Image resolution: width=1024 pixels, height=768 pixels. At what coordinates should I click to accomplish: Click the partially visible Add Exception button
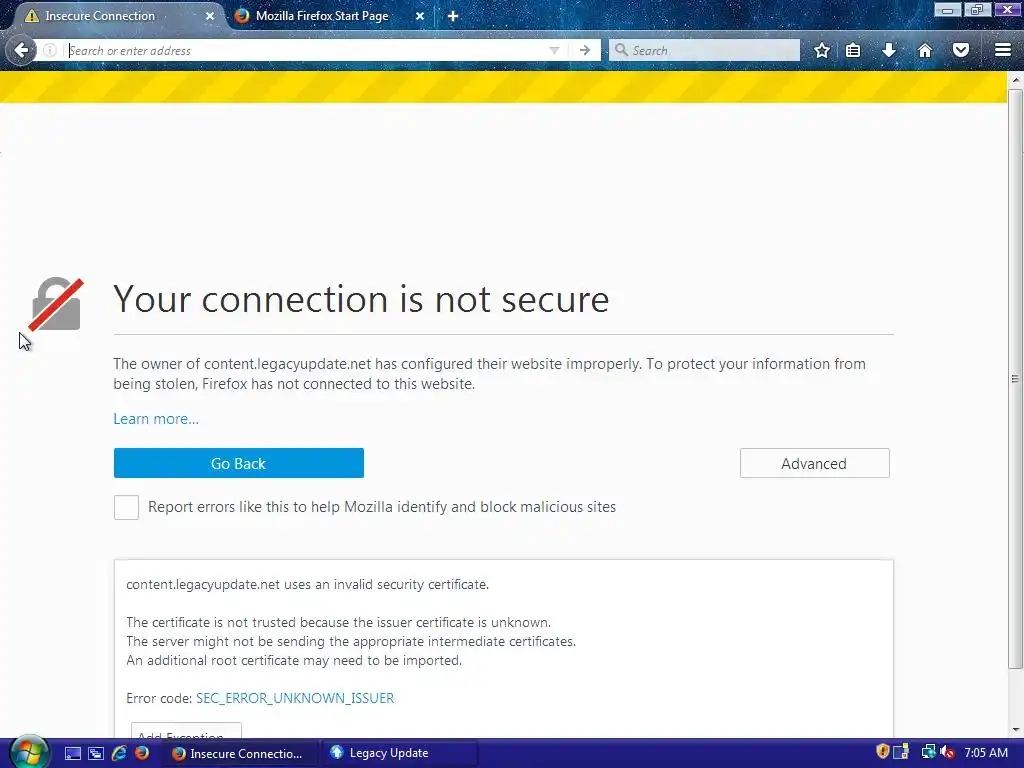tap(186, 730)
